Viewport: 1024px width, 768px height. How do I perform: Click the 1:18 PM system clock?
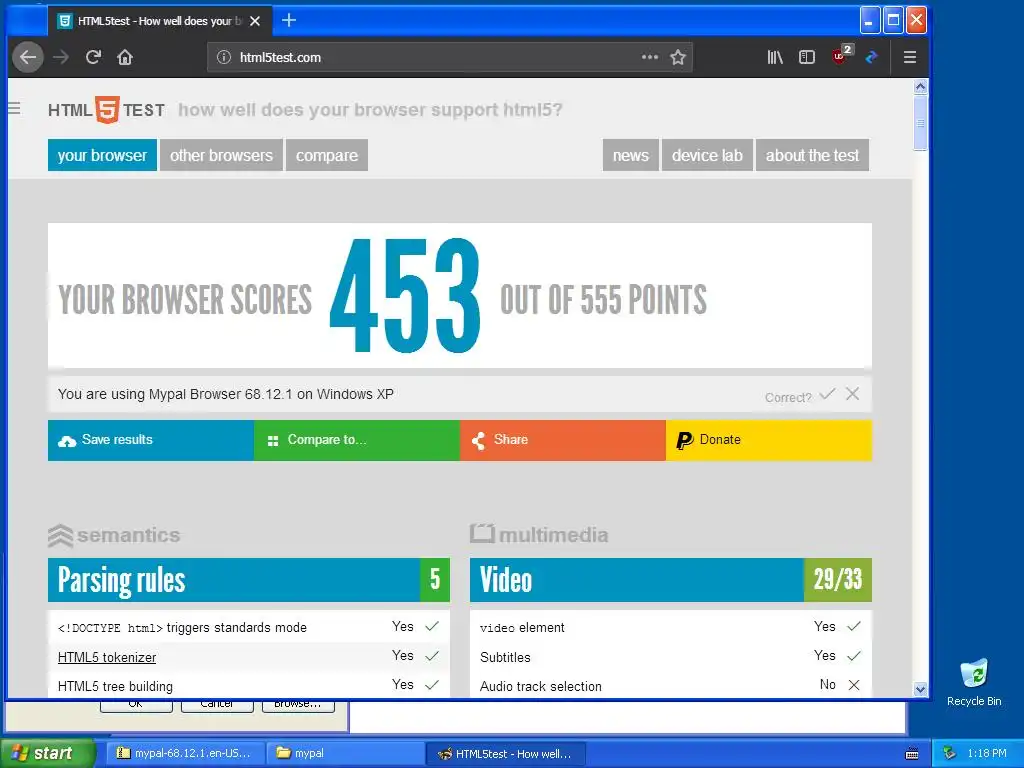pos(987,754)
